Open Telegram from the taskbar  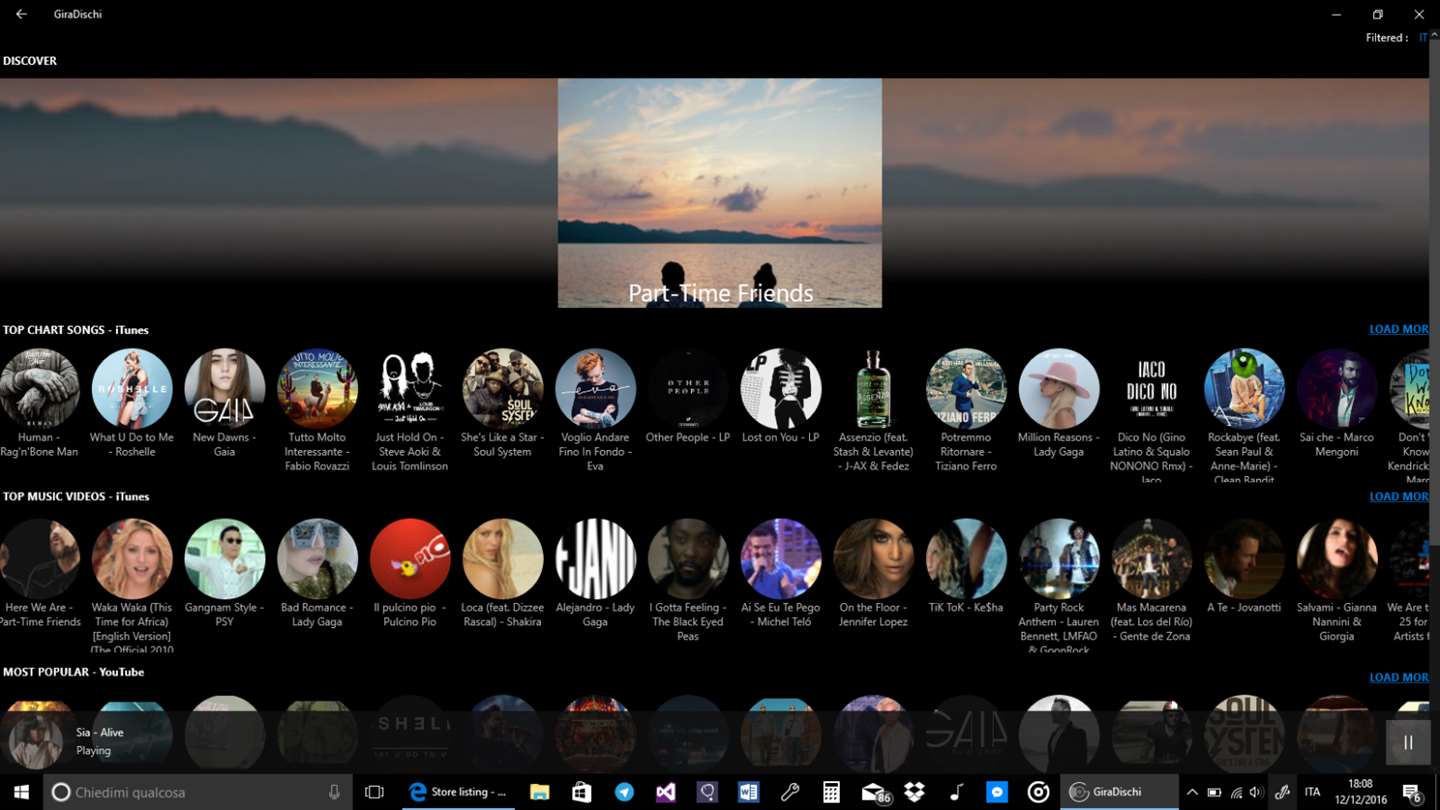click(624, 792)
